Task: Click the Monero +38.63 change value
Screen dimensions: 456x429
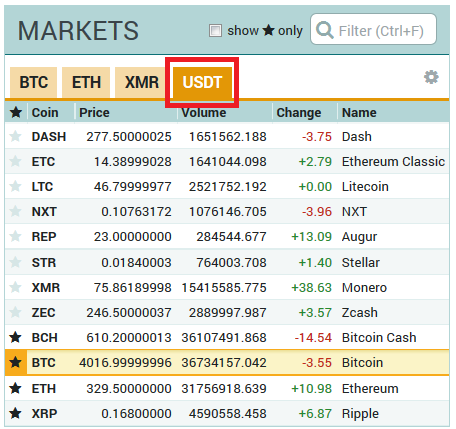Action: click(x=312, y=288)
